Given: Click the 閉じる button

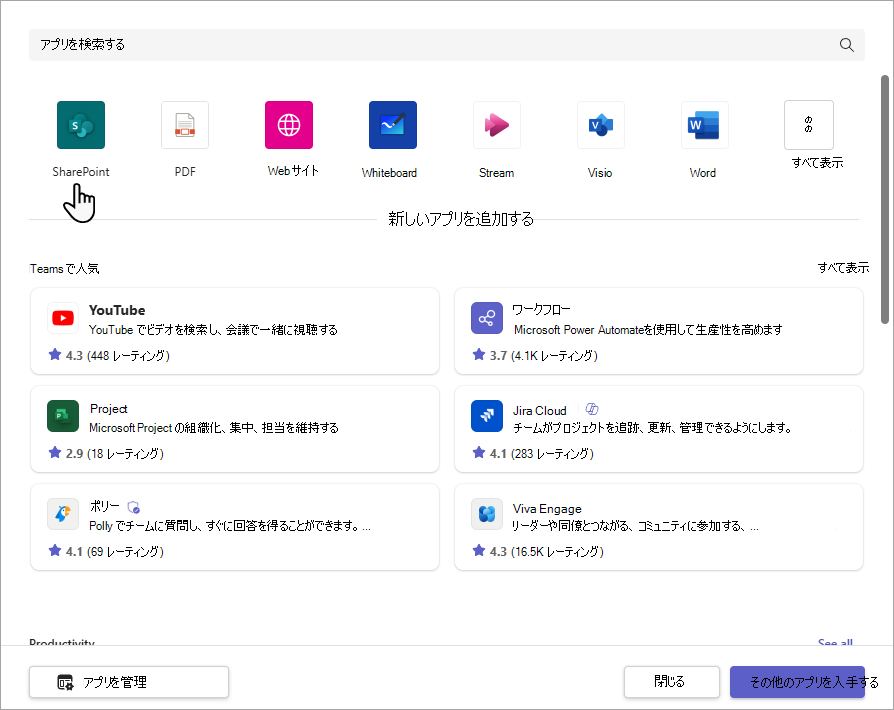Looking at the screenshot, I should (672, 681).
